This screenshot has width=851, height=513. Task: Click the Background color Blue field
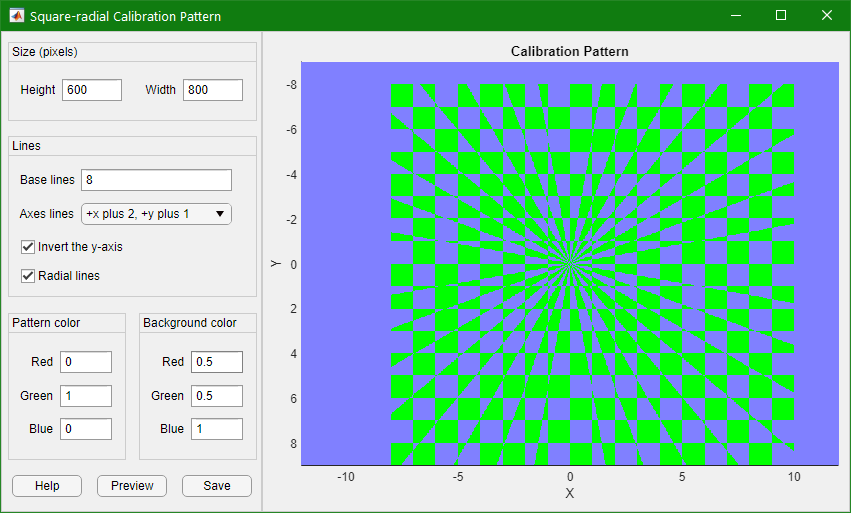tap(216, 429)
